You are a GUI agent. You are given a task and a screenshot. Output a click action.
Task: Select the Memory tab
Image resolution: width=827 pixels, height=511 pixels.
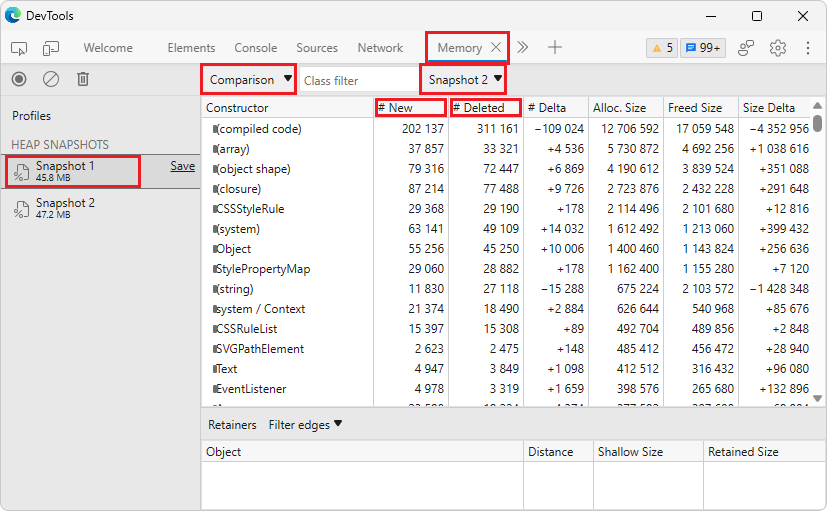point(459,48)
